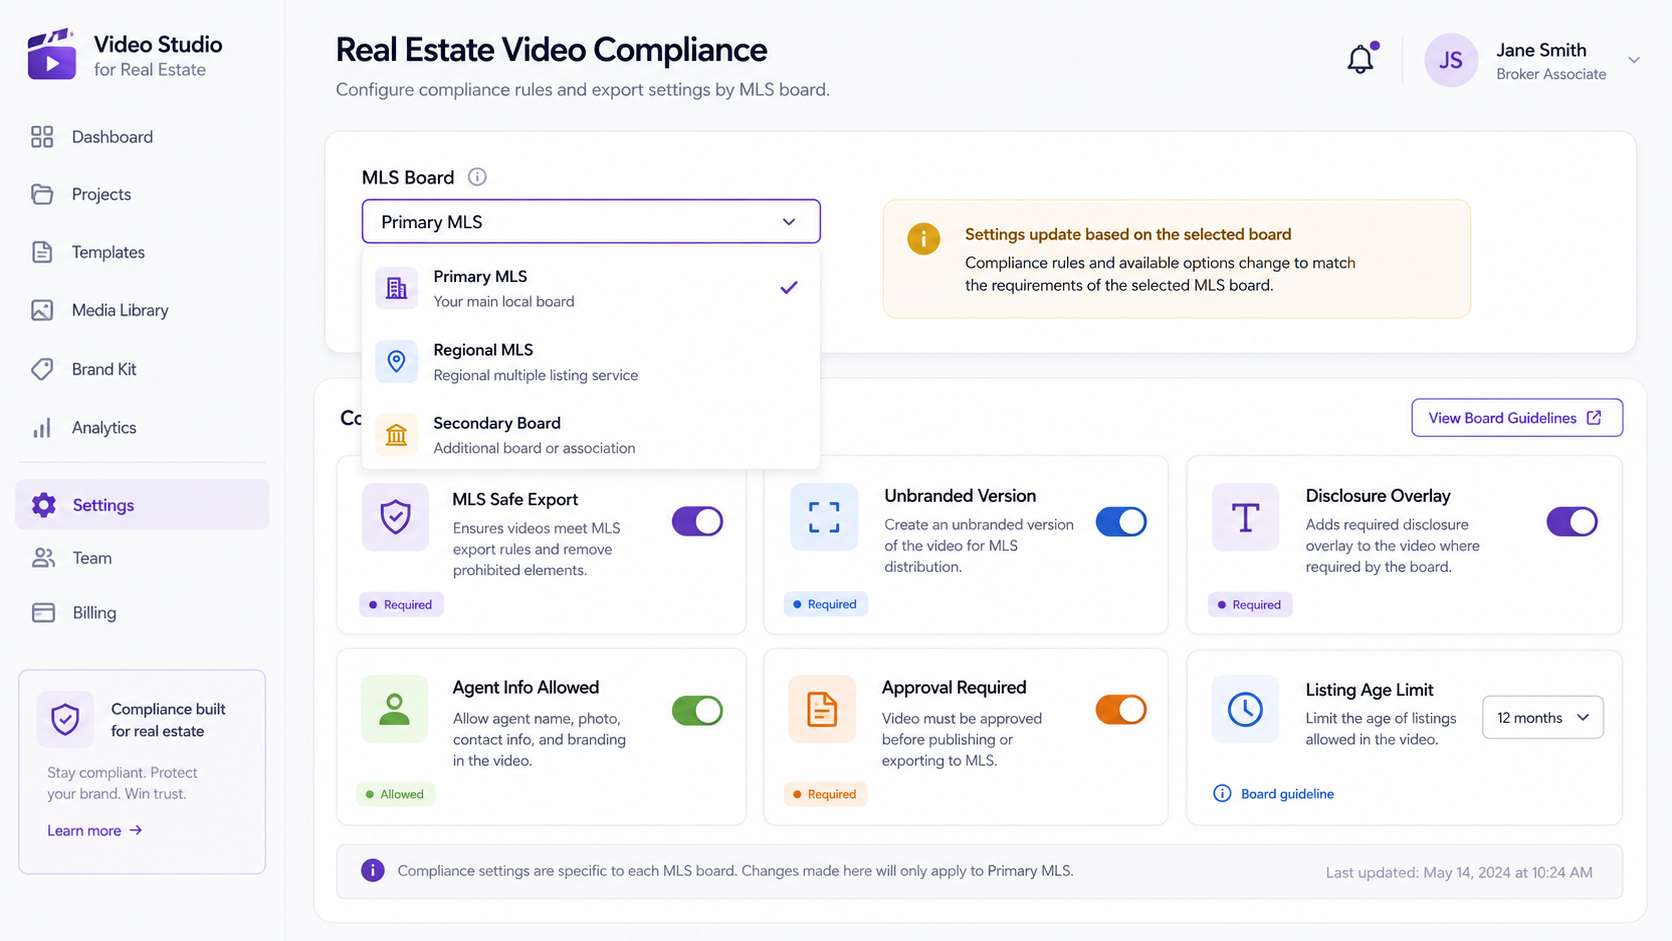Click the Secondary Board bank icon
The height and width of the screenshot is (941, 1672).
(x=397, y=435)
